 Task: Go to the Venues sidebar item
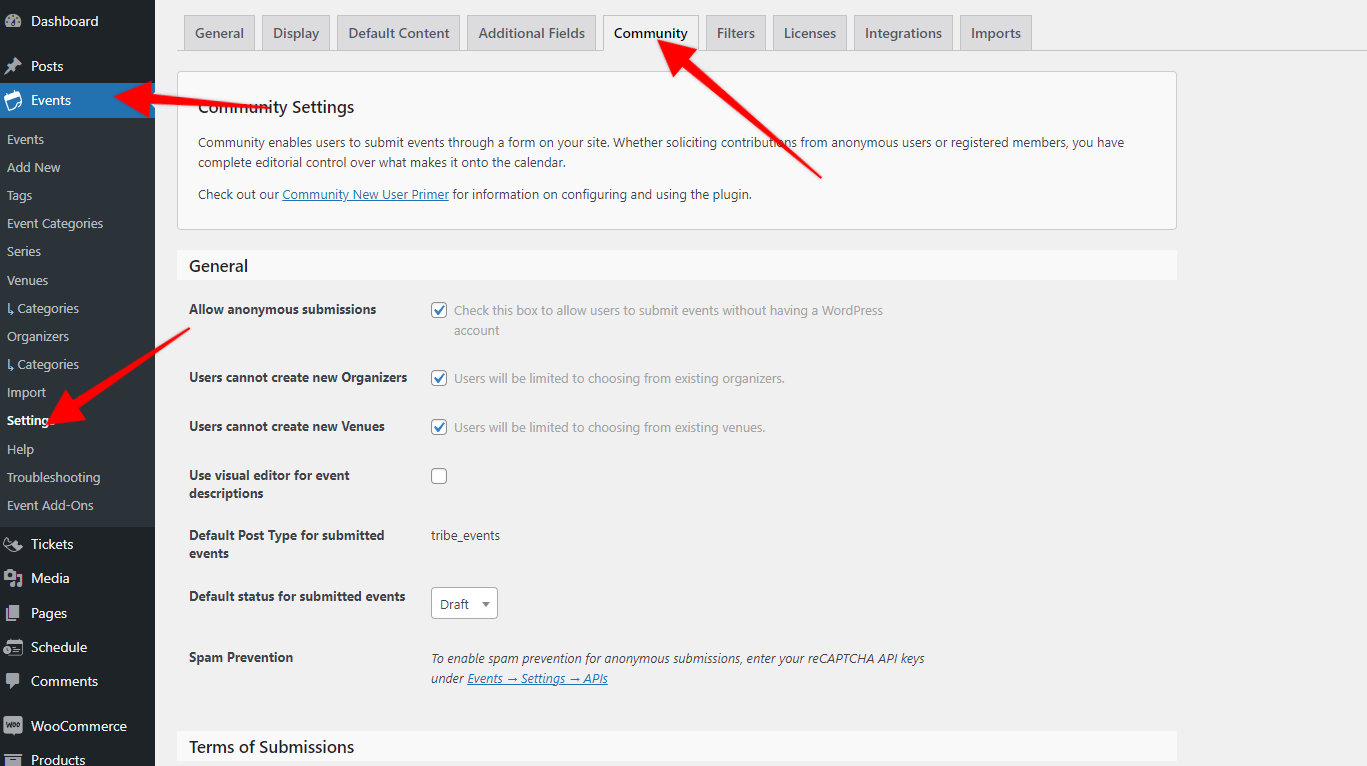click(27, 279)
